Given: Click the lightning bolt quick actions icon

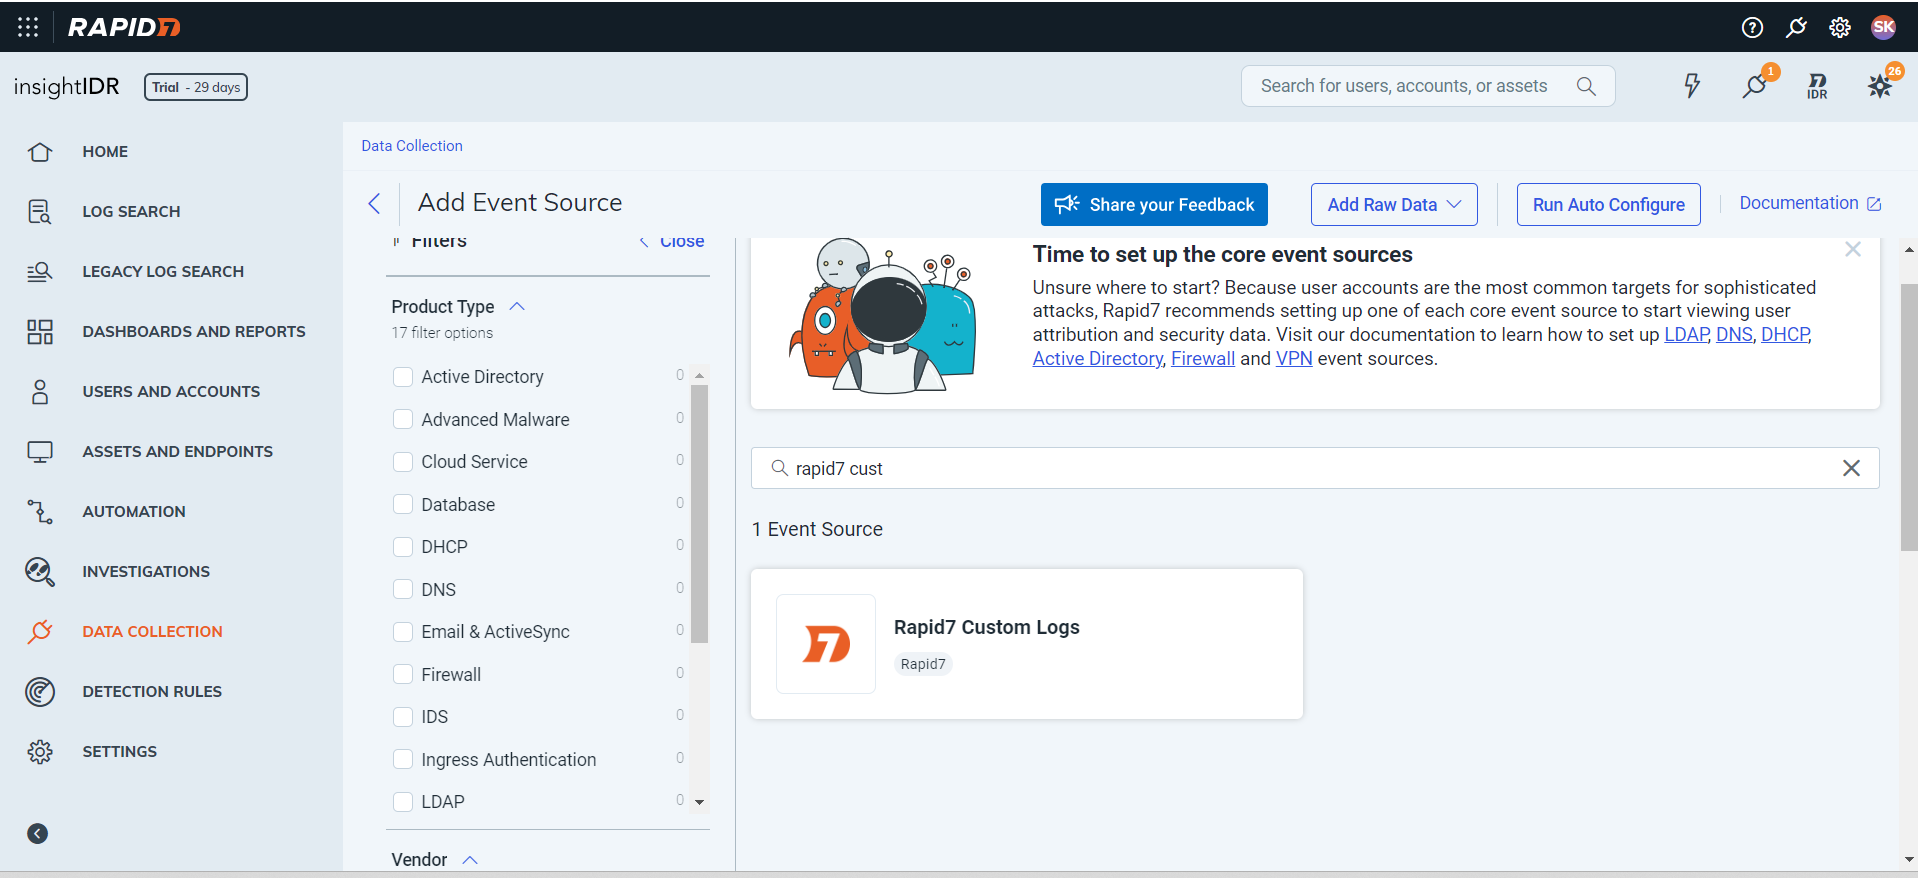Looking at the screenshot, I should [x=1692, y=86].
